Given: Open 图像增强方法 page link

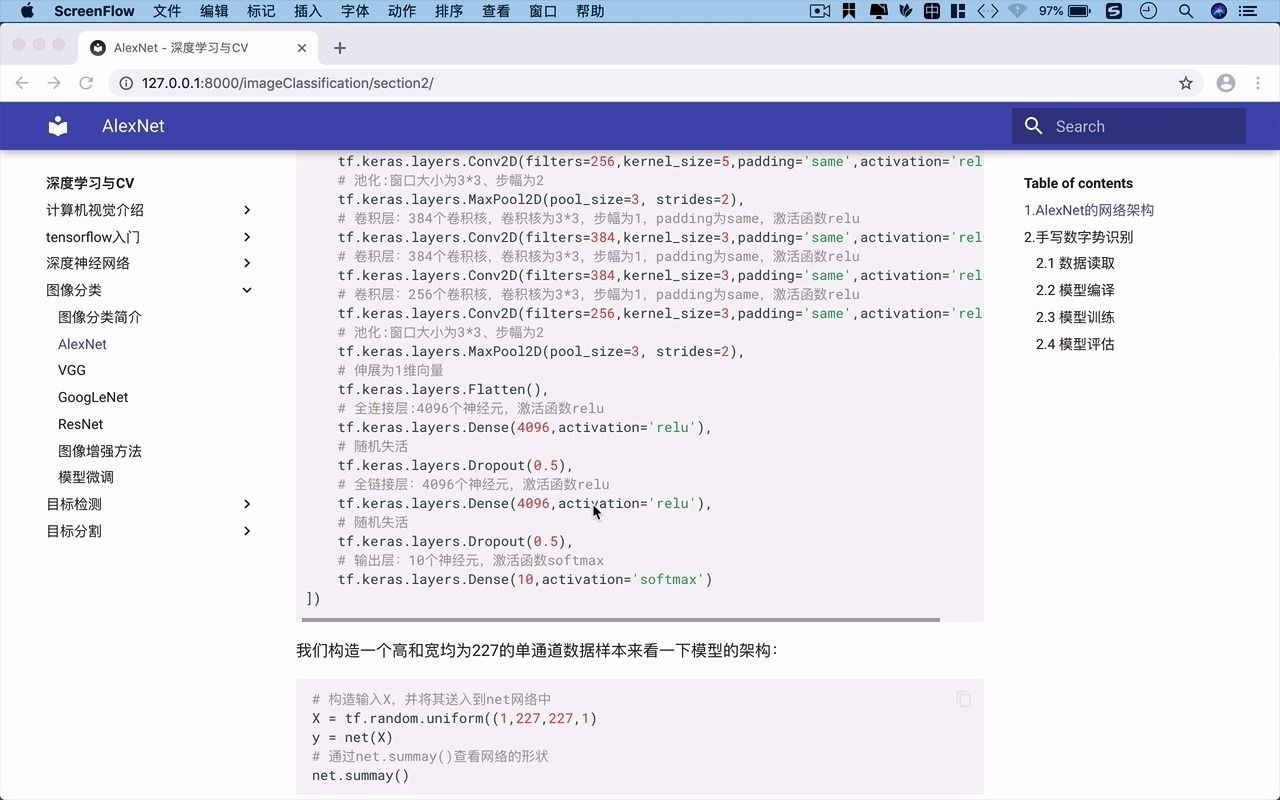Looking at the screenshot, I should click(100, 451).
